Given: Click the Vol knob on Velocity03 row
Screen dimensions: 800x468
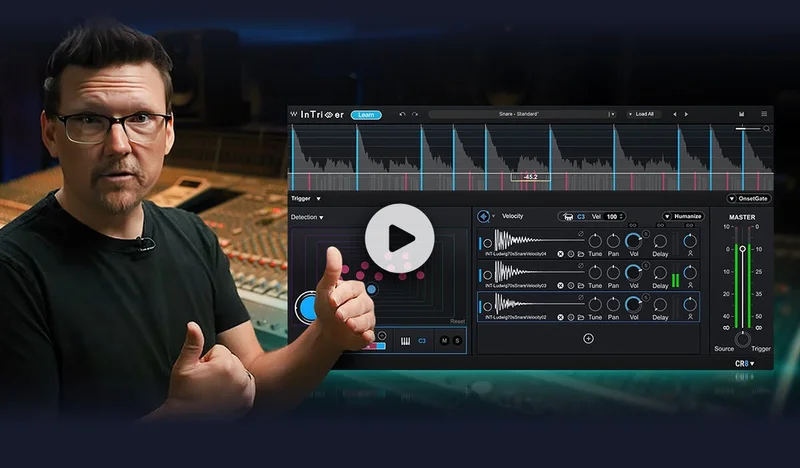Looking at the screenshot, I should point(633,273).
